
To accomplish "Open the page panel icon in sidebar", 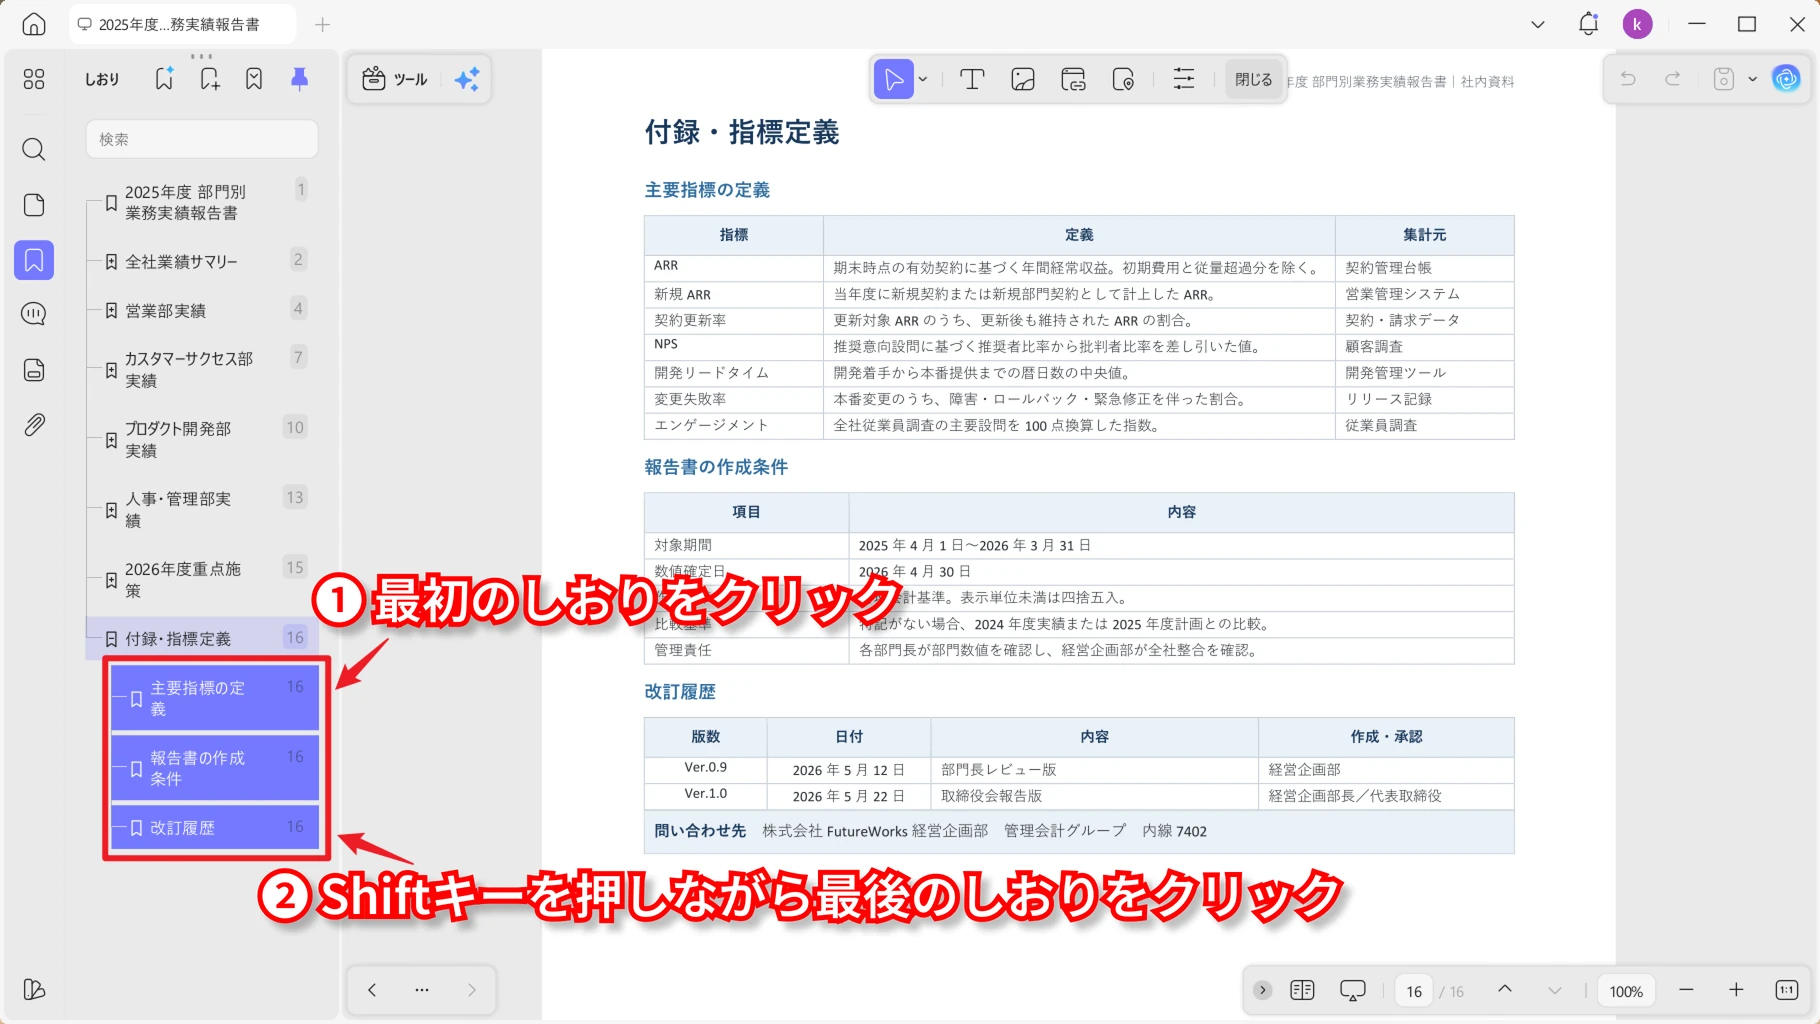I will coord(34,205).
